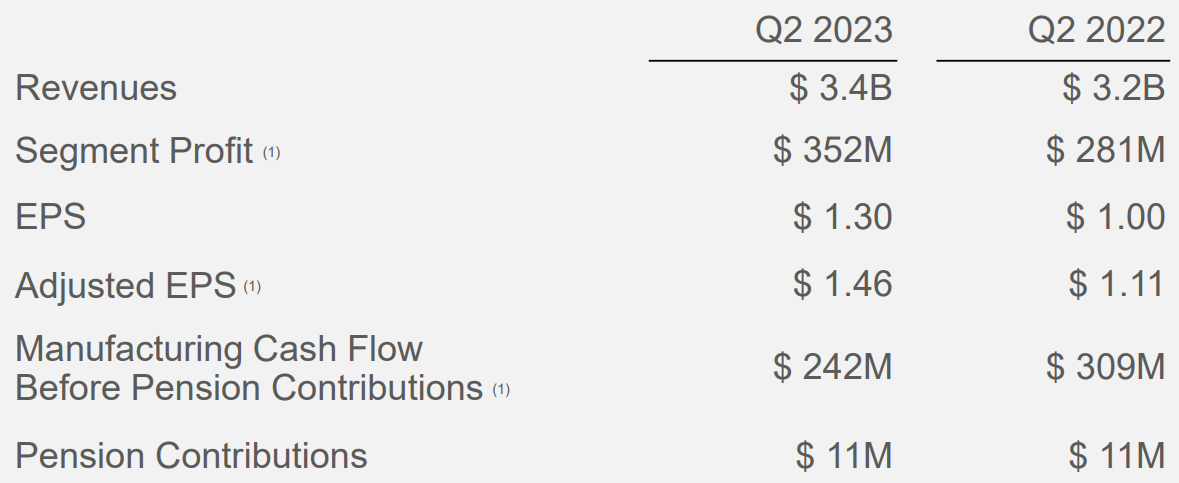The height and width of the screenshot is (483, 1179).
Task: Open the footnote marker beside Segment Profit
Action: pyautogui.click(x=272, y=154)
